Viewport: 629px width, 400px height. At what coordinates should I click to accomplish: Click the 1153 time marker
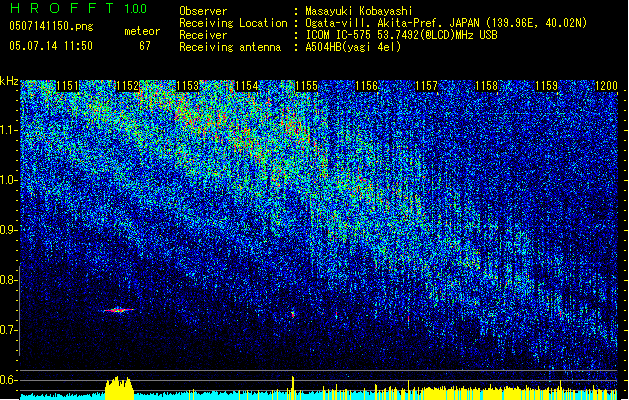coord(187,86)
